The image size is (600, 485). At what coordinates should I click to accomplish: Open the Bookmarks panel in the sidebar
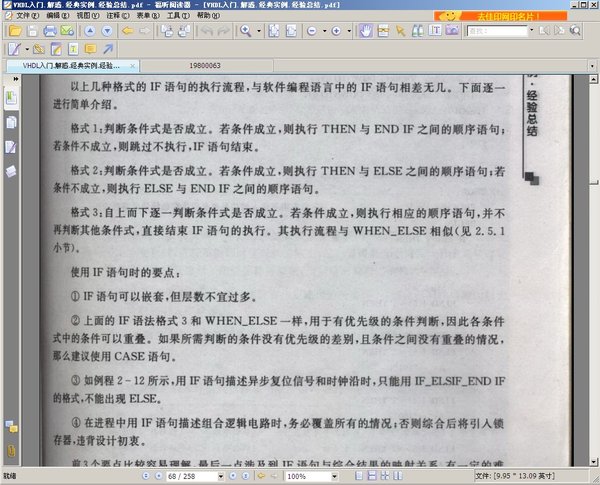tap(11, 98)
